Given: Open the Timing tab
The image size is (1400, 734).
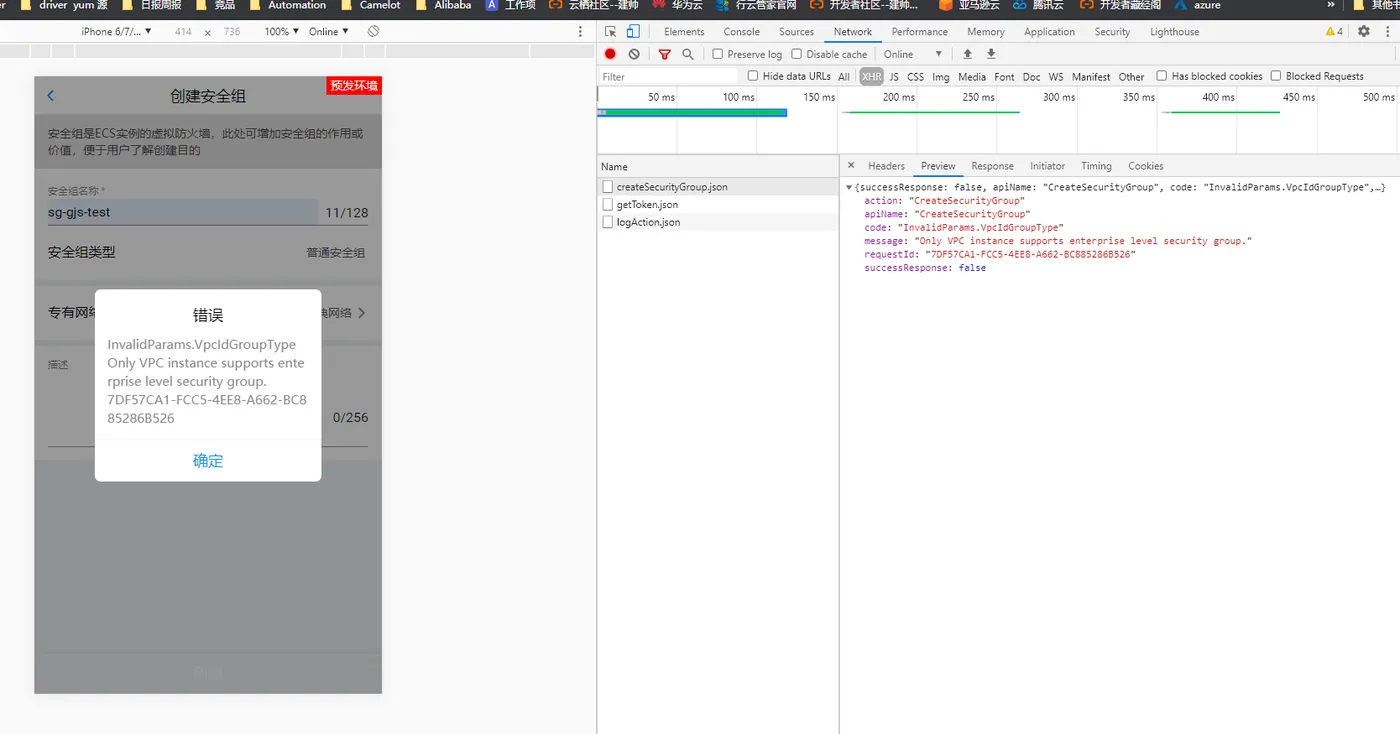Looking at the screenshot, I should [1096, 166].
